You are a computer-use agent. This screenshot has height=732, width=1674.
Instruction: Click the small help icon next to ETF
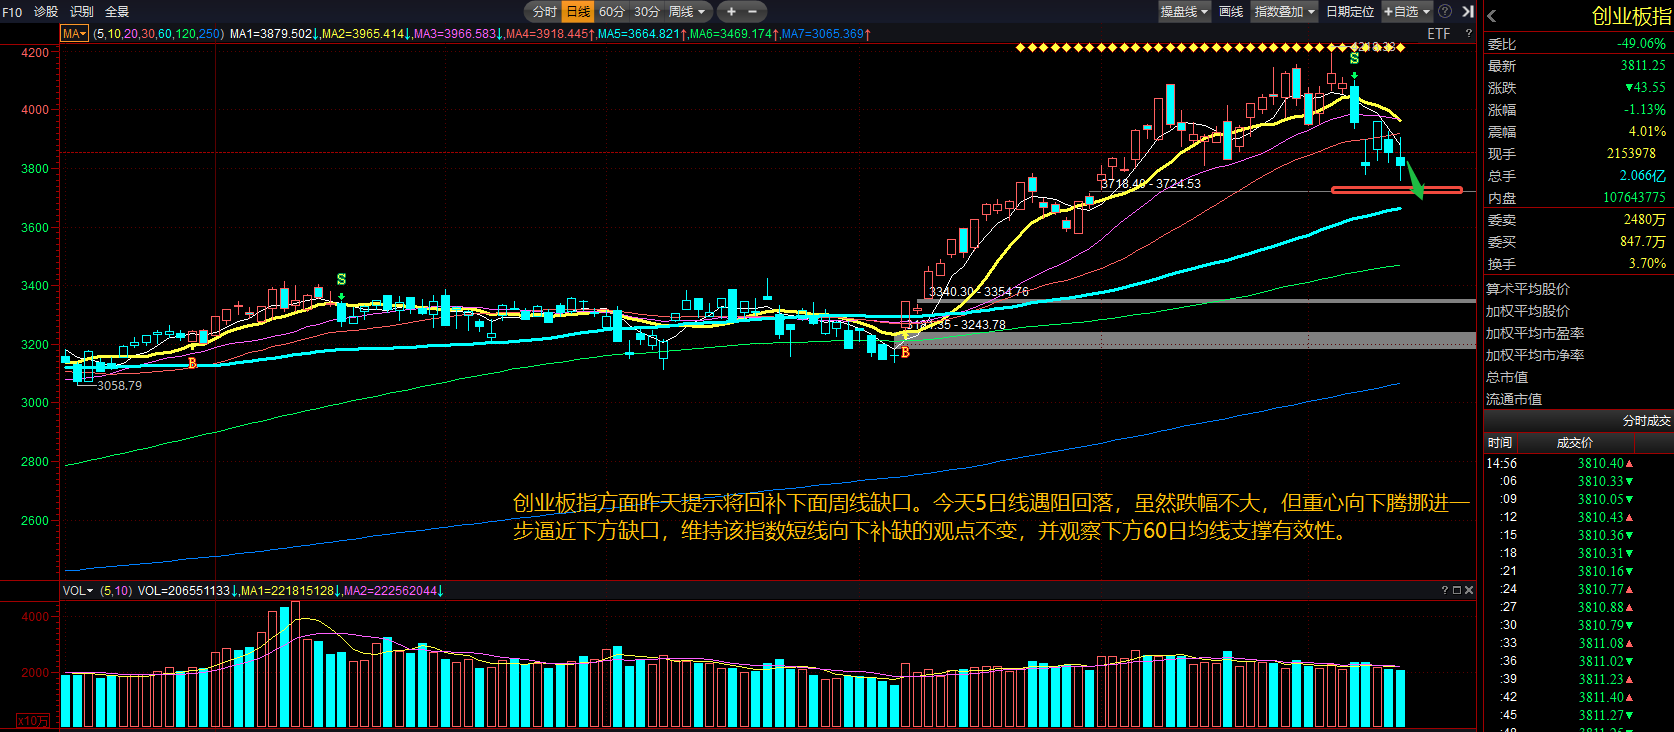pos(1468,34)
